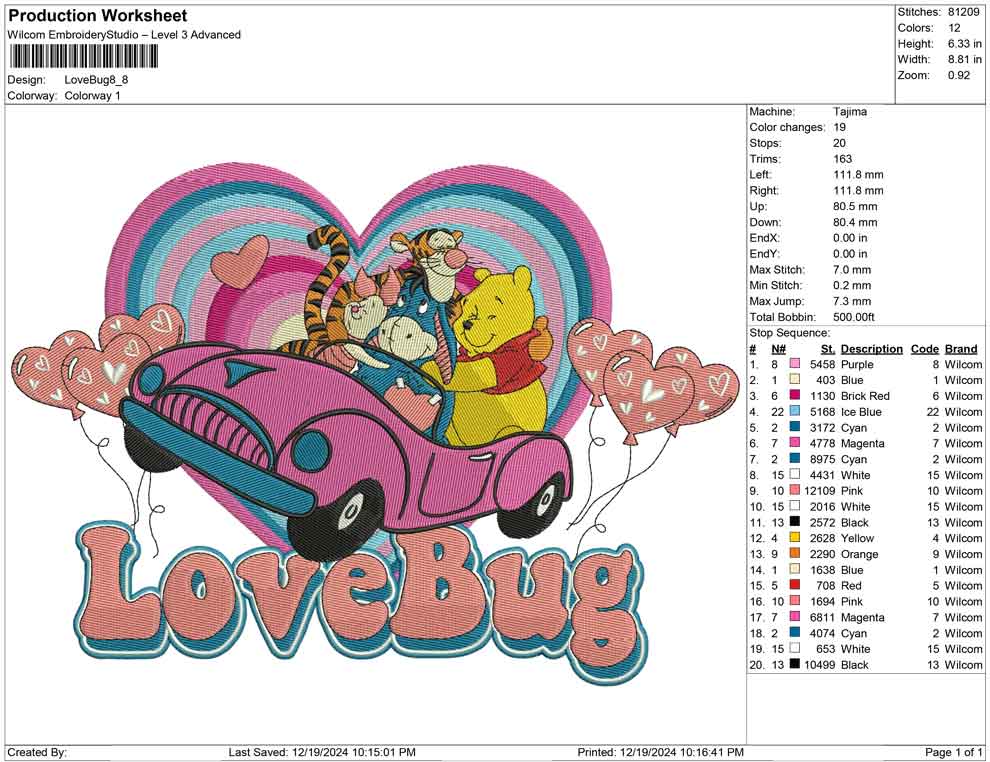The image size is (990, 762).
Task: Click the Width value 8.81 in
Action: coord(965,59)
